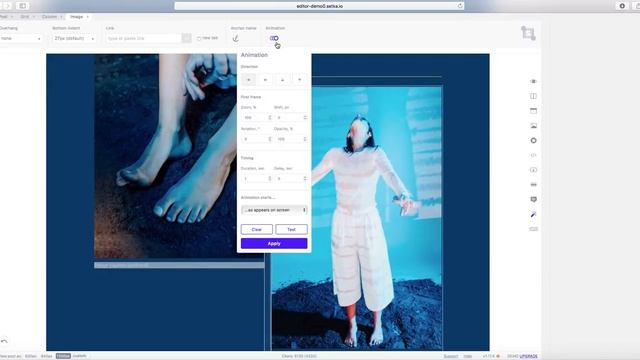Viewport: 640px width, 360px height.
Task: Click the code embed icon in right sidebar
Action: pyautogui.click(x=533, y=155)
